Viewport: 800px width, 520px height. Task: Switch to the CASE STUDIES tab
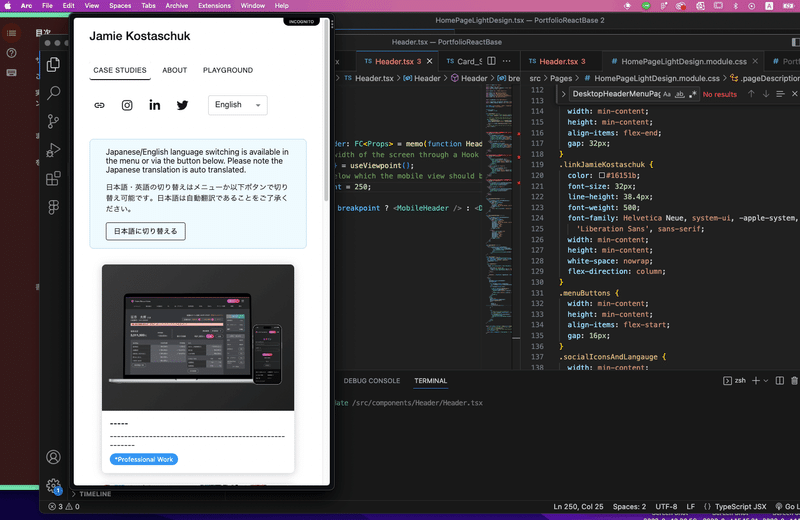tap(120, 70)
